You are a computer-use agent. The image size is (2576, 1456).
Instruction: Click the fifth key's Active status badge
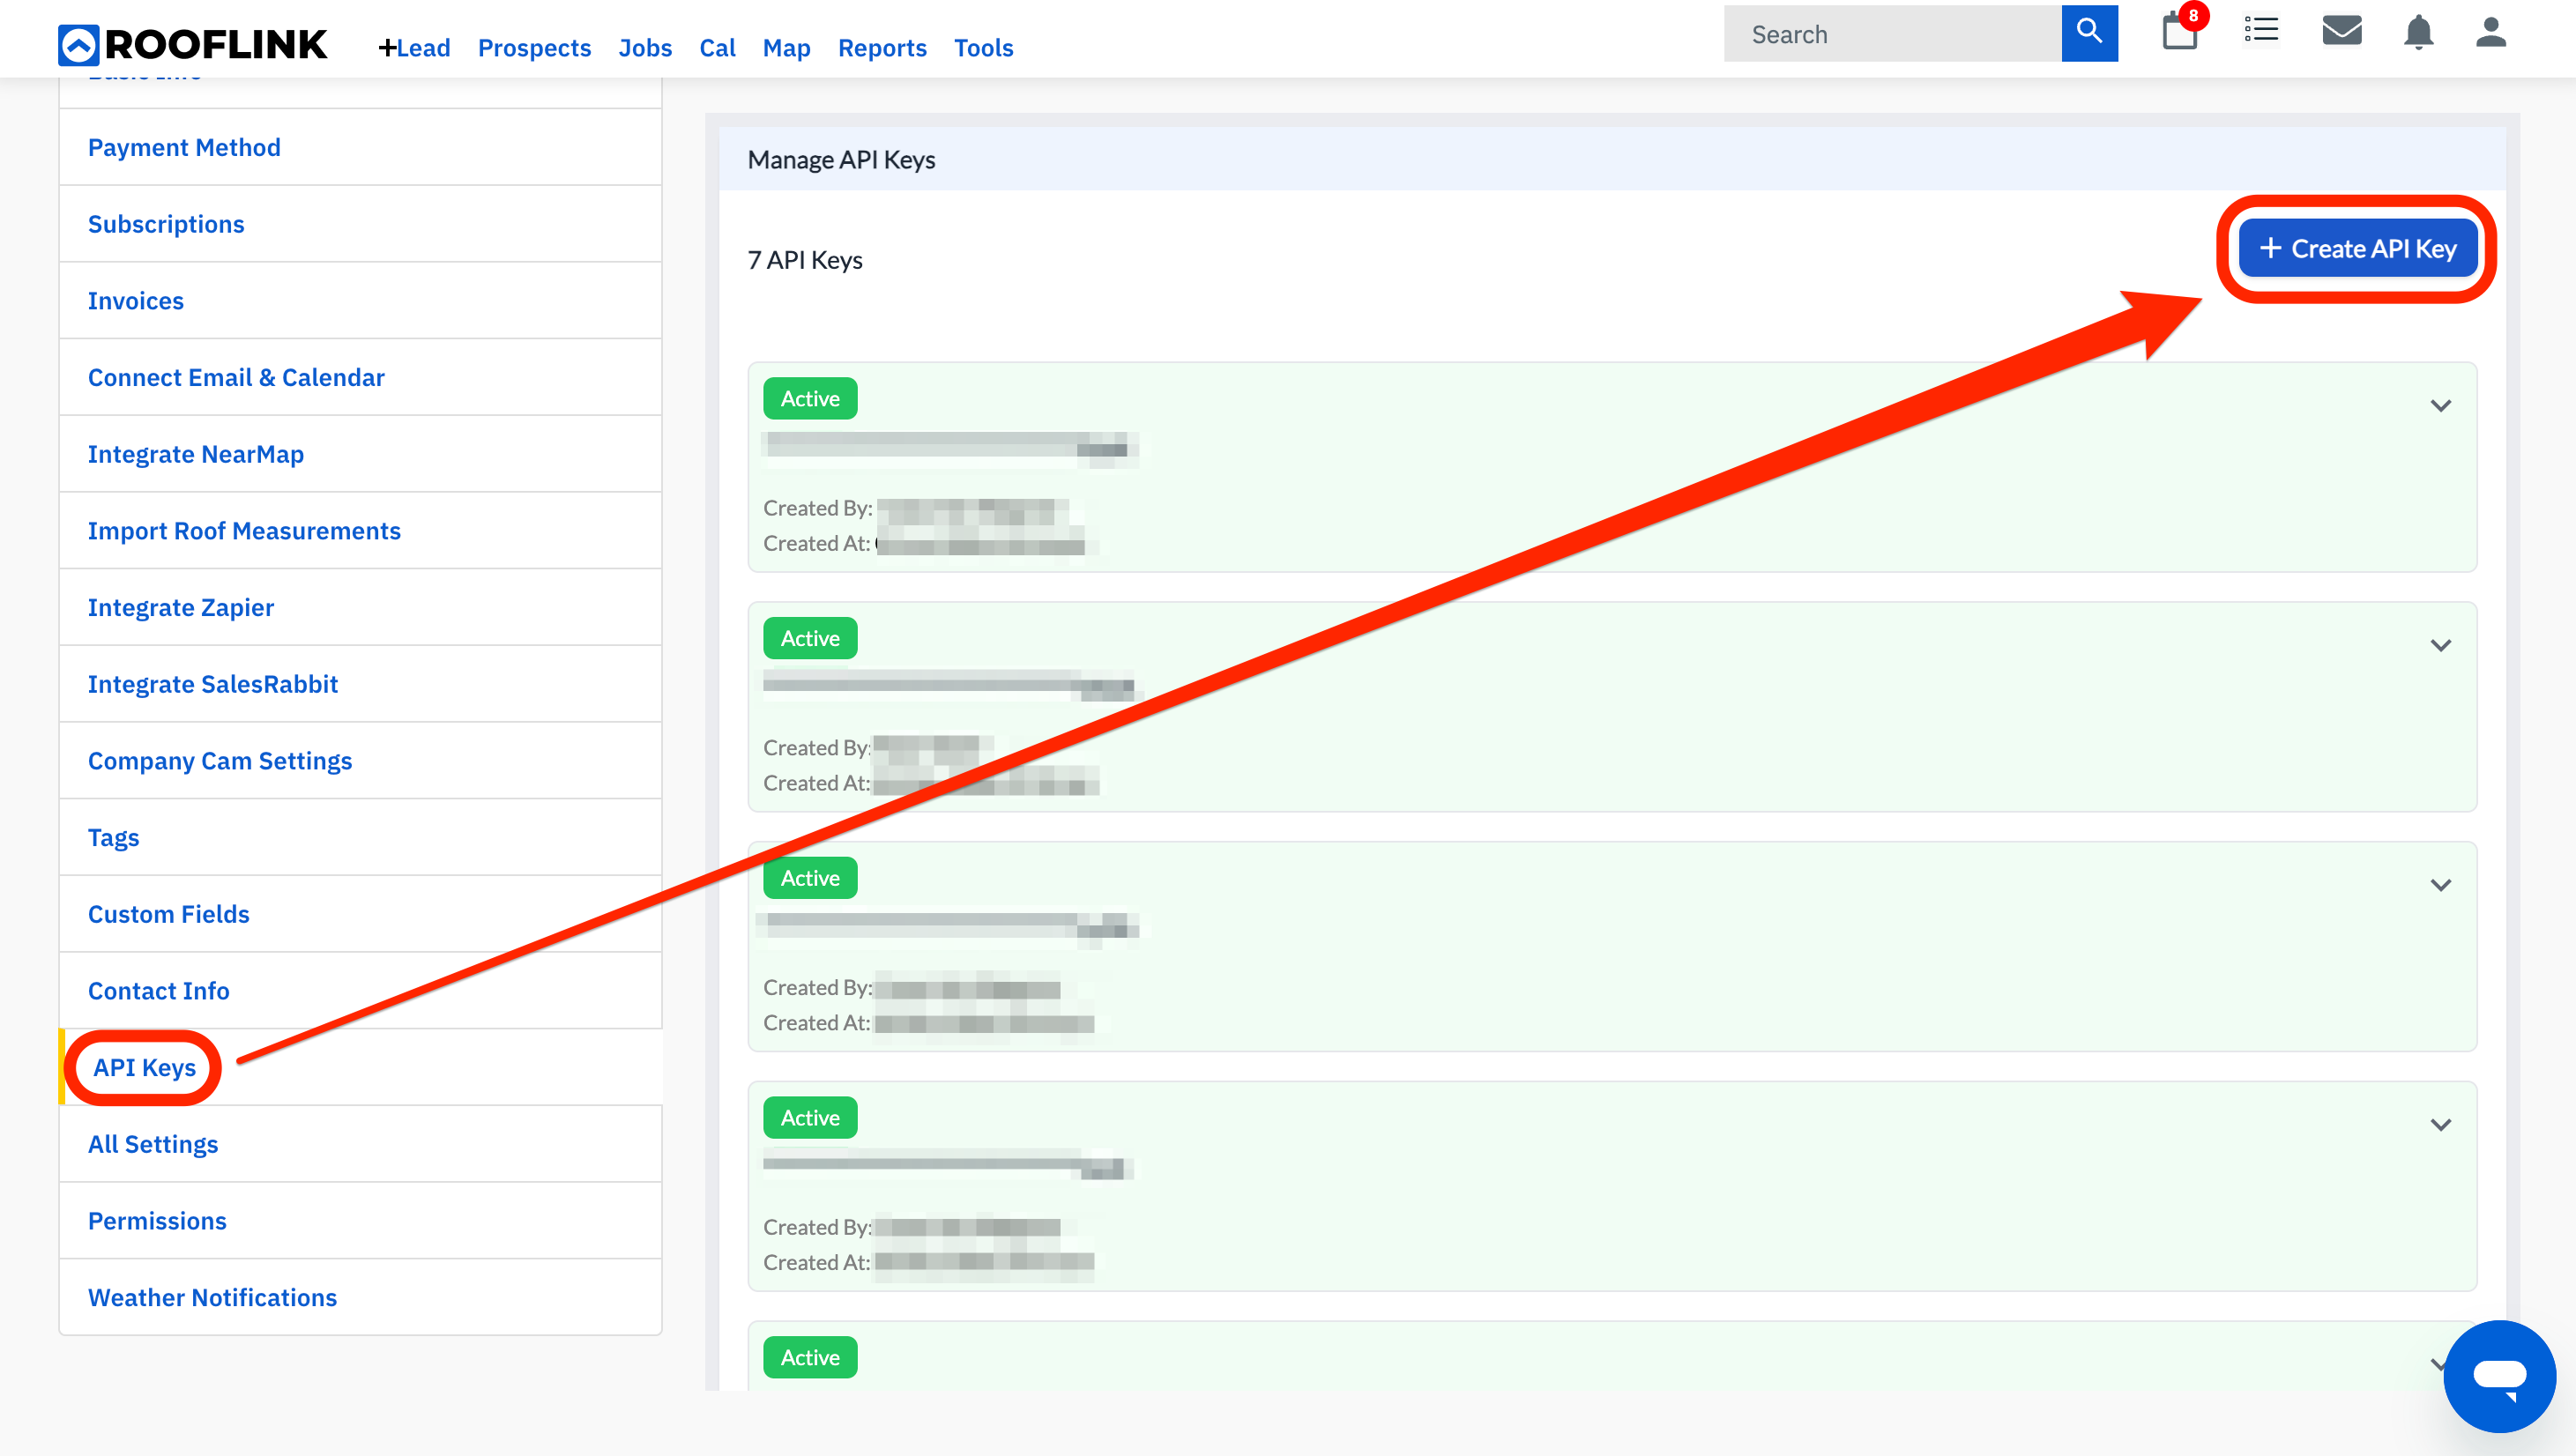pos(810,1358)
